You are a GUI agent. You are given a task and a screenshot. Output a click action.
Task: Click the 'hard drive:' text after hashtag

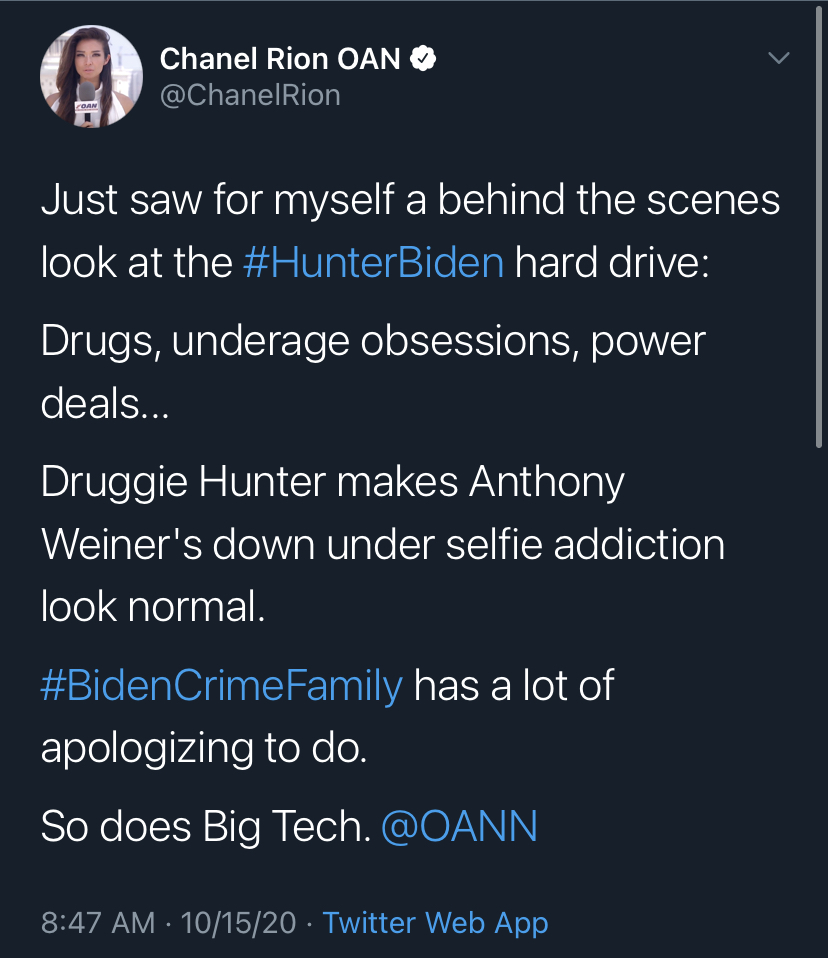[x=612, y=263]
